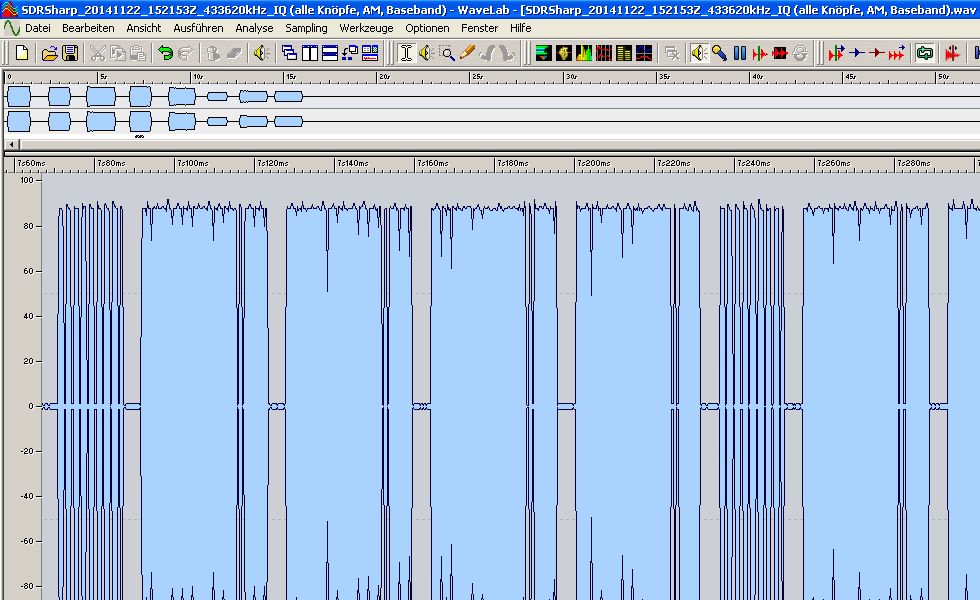Click the tile windows vertically icon
The image size is (980, 600).
click(310, 52)
